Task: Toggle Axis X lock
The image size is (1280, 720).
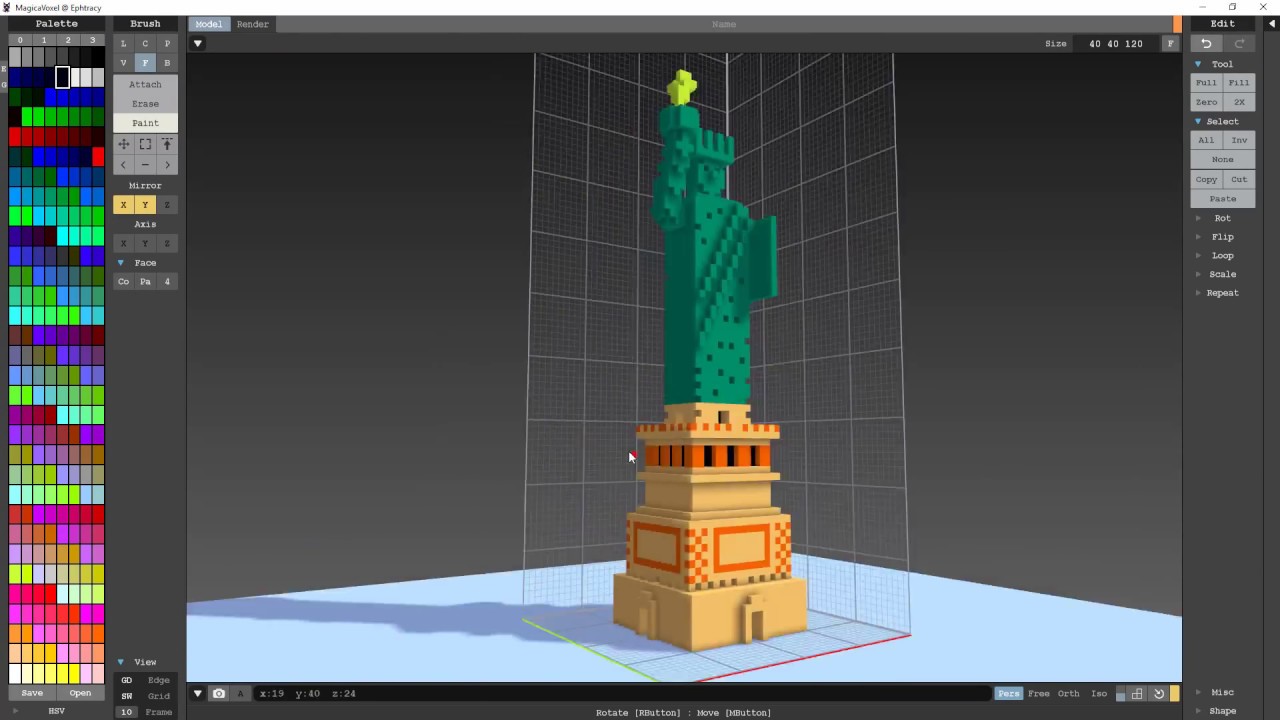Action: [x=123, y=243]
